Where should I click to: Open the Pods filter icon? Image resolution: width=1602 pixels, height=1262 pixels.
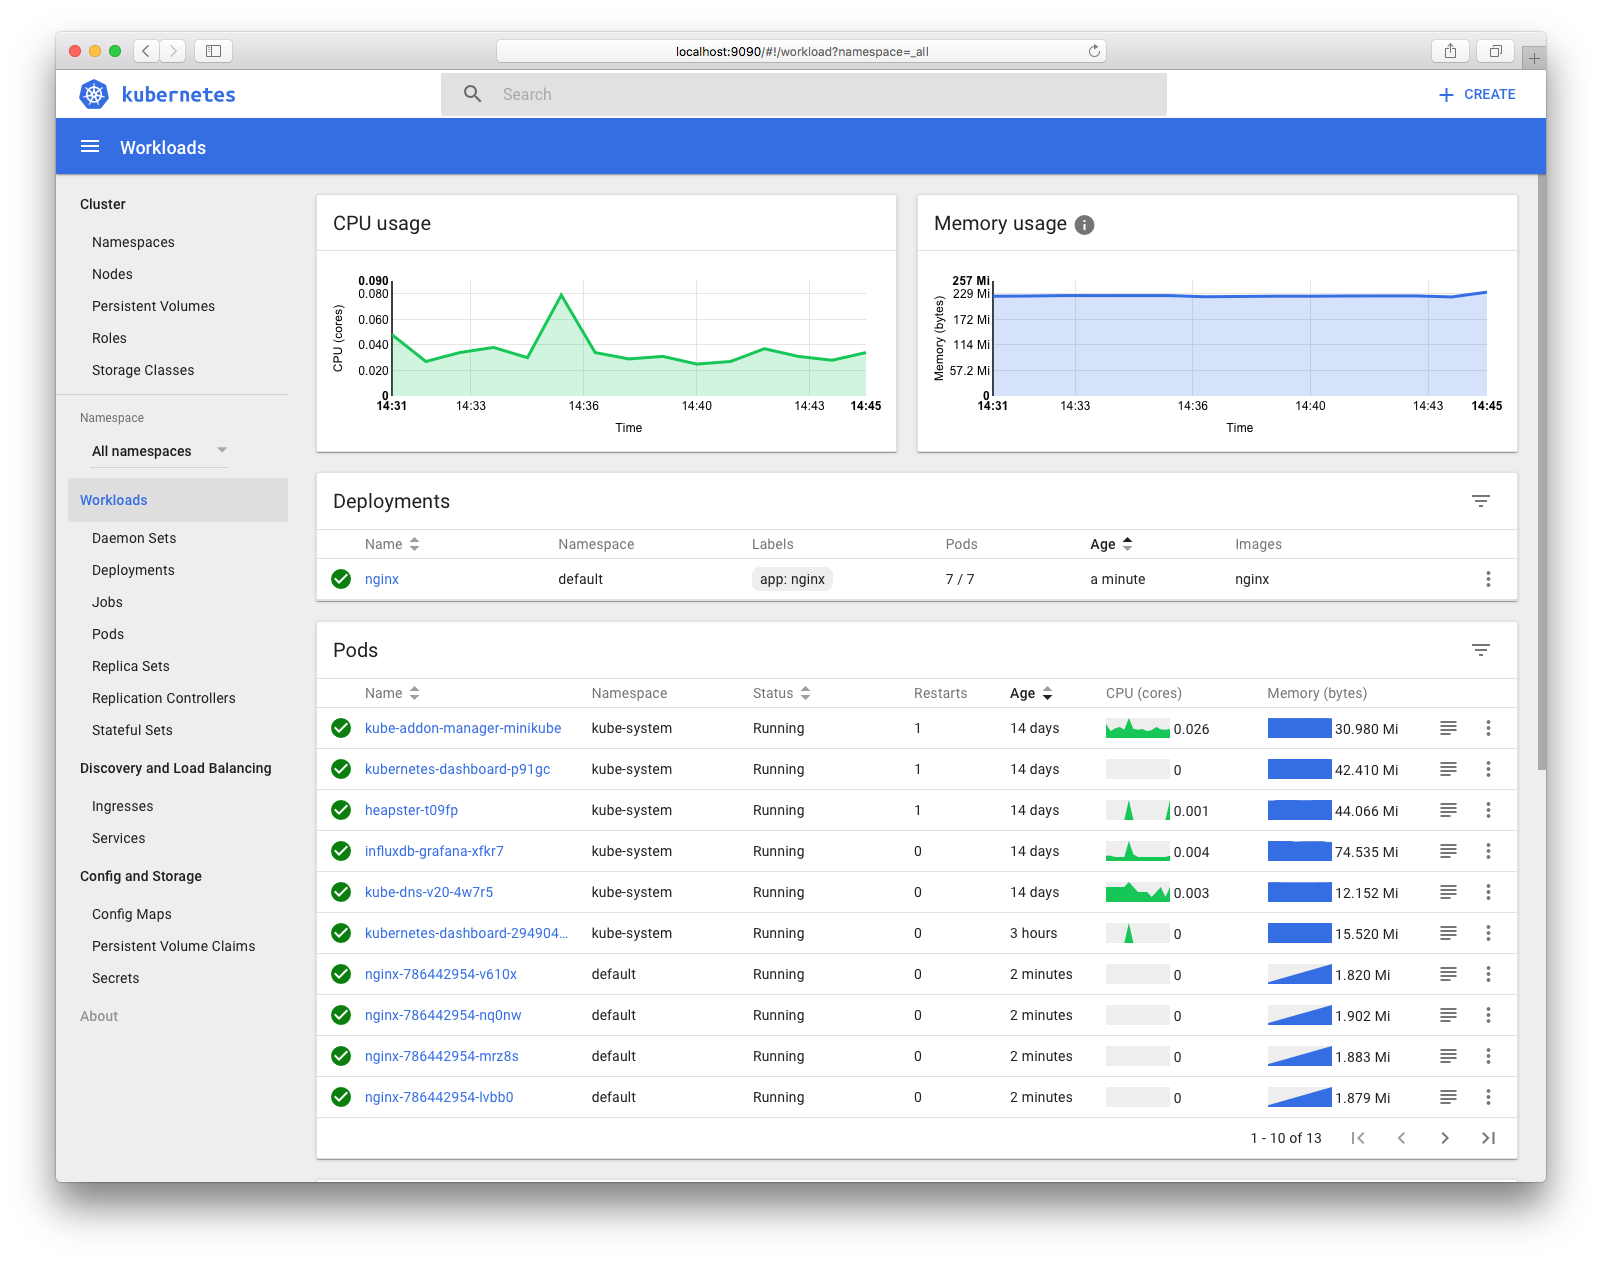click(x=1481, y=650)
